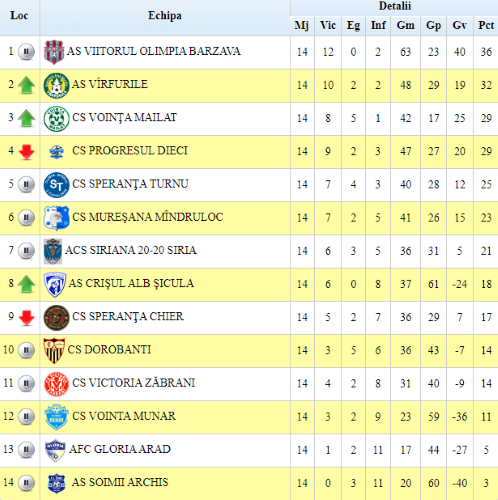The width and height of the screenshot is (498, 500).
Task: Select the Gm column header
Action: [x=405, y=25]
